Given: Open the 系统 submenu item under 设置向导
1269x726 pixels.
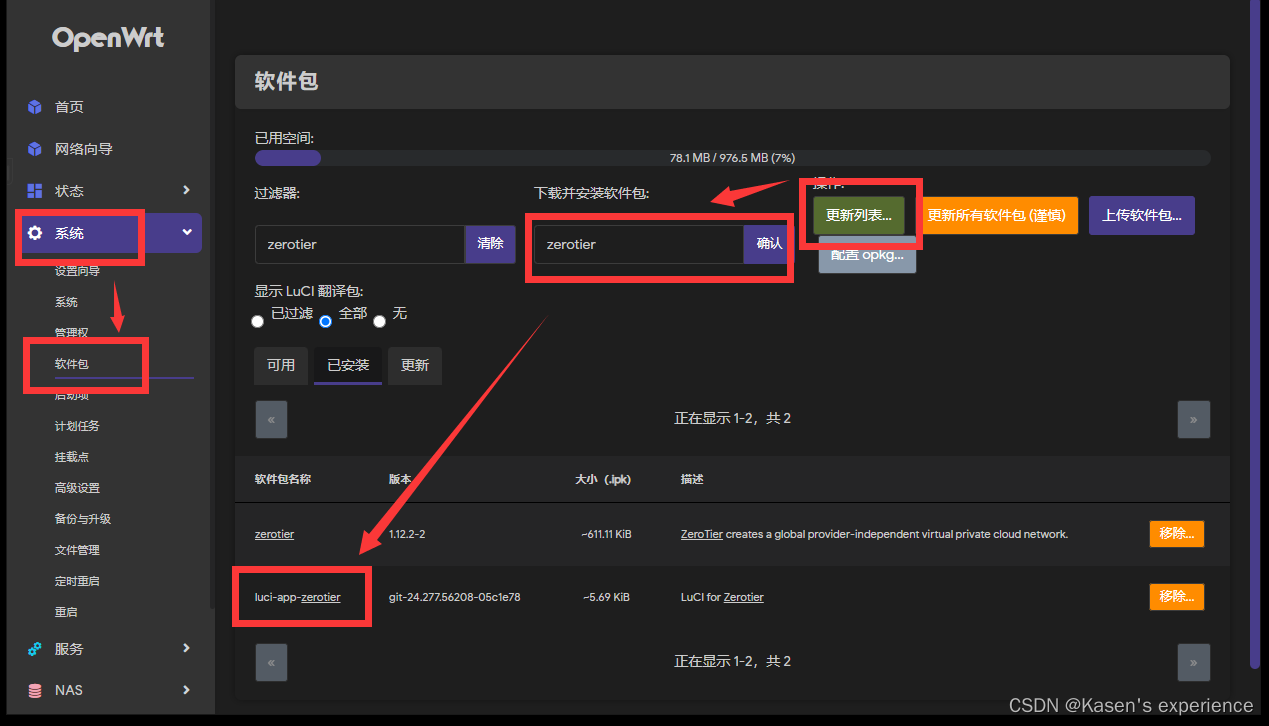Looking at the screenshot, I should point(66,302).
